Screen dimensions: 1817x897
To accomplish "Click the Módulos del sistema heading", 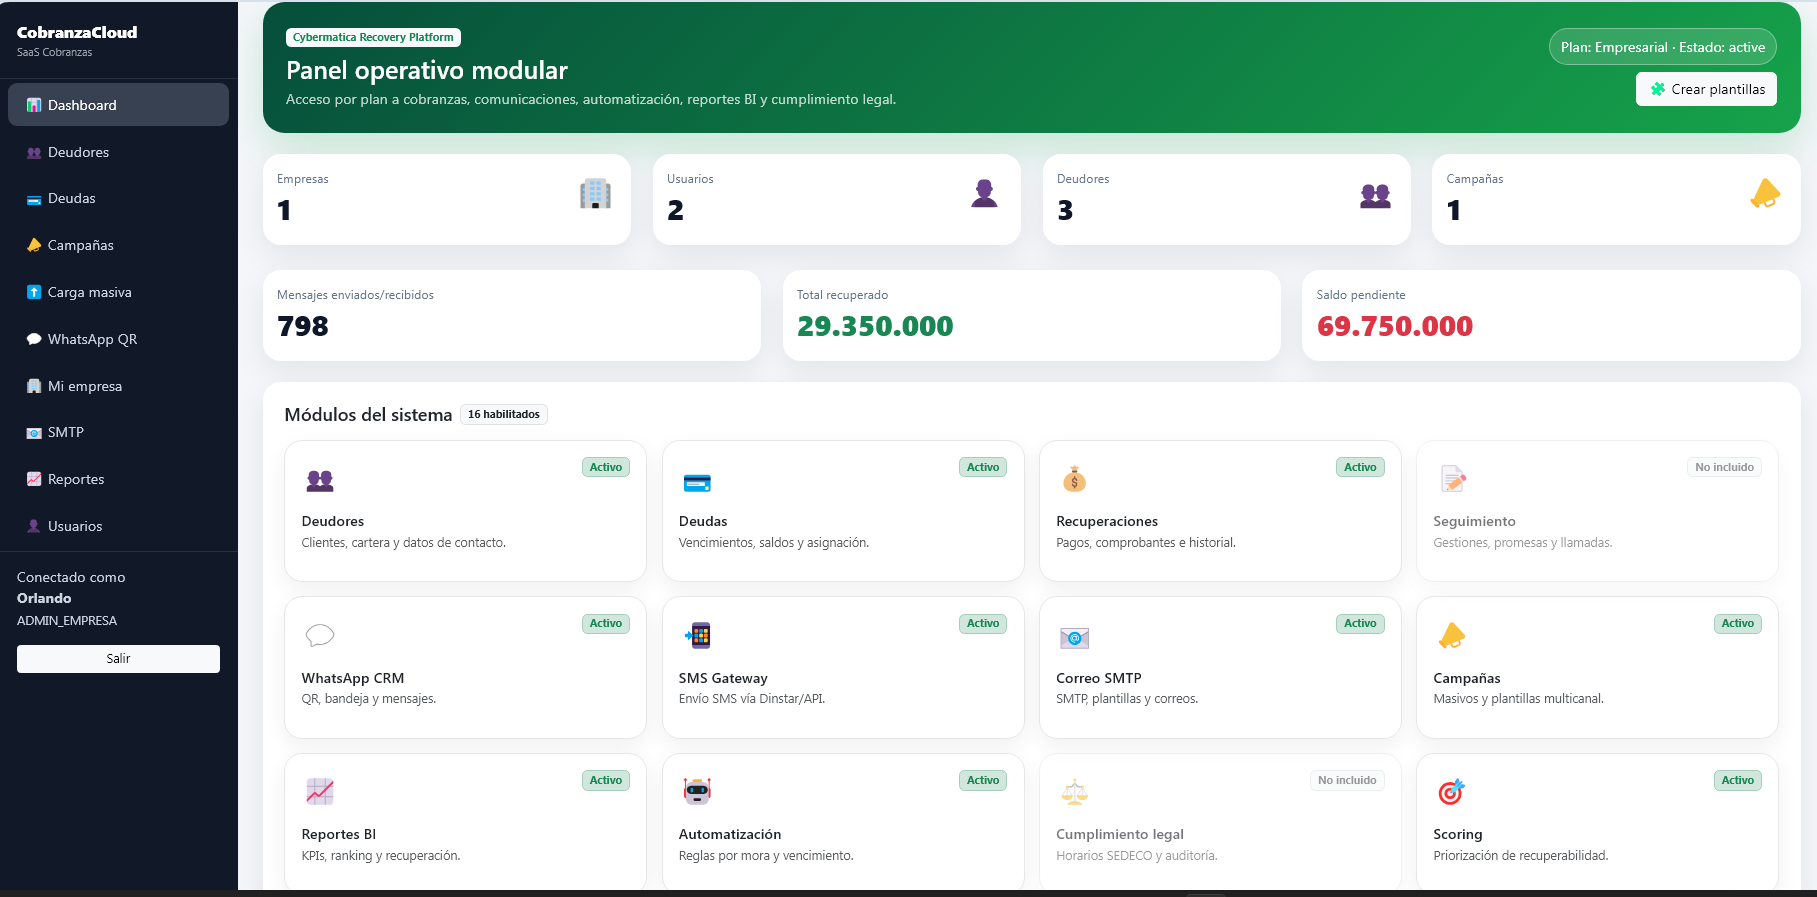I will click(368, 415).
